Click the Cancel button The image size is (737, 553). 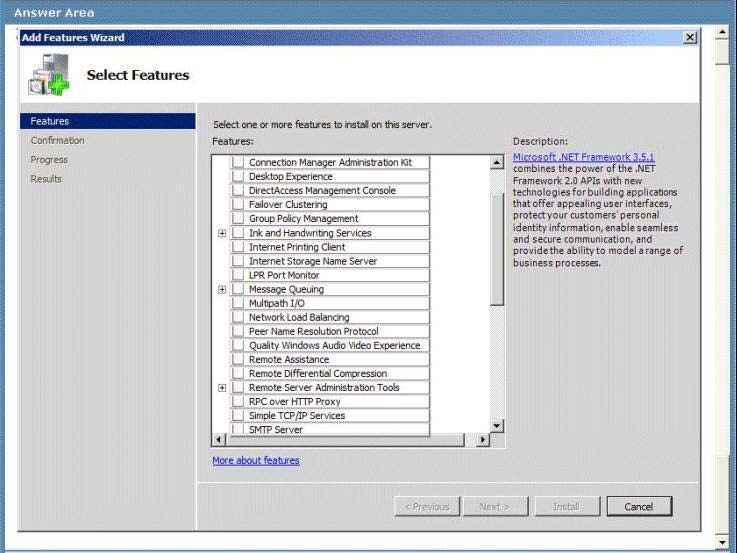tap(639, 506)
